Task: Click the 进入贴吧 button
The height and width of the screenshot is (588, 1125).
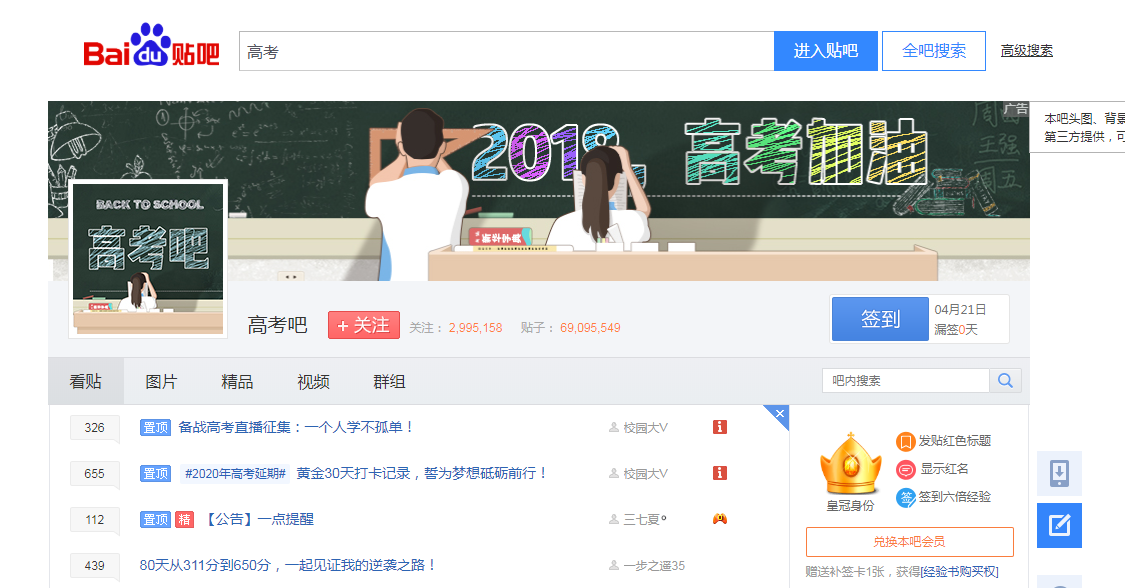Action: point(826,51)
